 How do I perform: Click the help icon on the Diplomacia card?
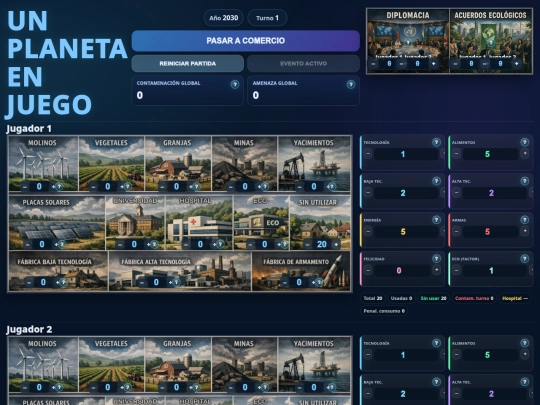408,43
